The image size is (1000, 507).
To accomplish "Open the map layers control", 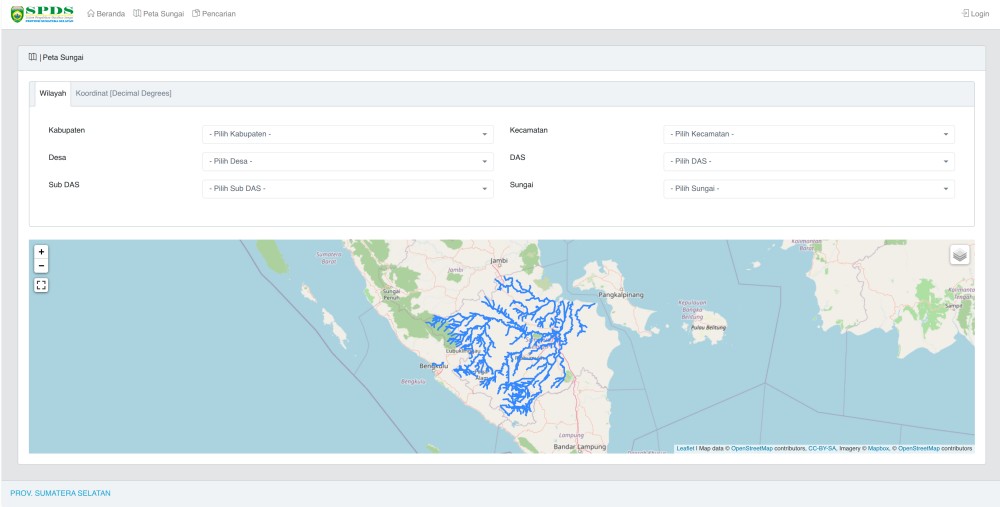I will (x=960, y=255).
